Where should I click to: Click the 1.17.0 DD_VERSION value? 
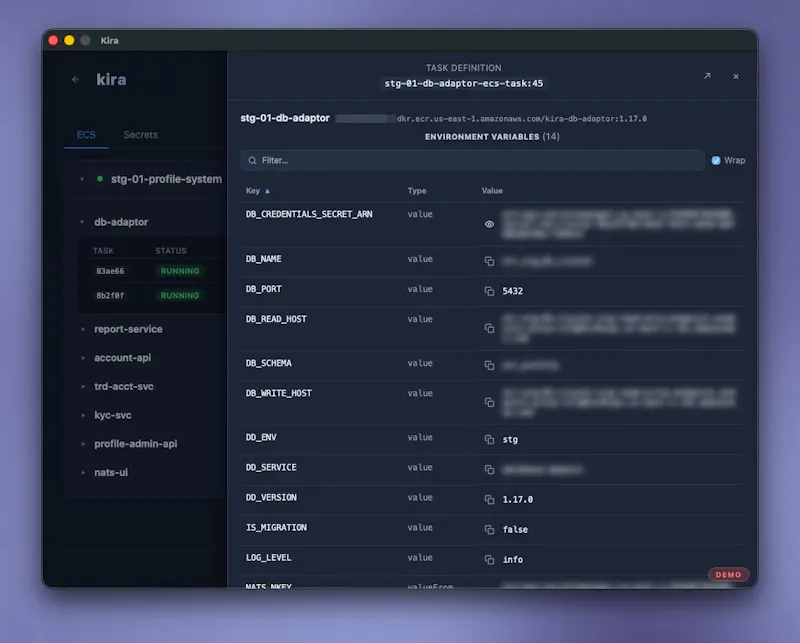[x=518, y=500]
